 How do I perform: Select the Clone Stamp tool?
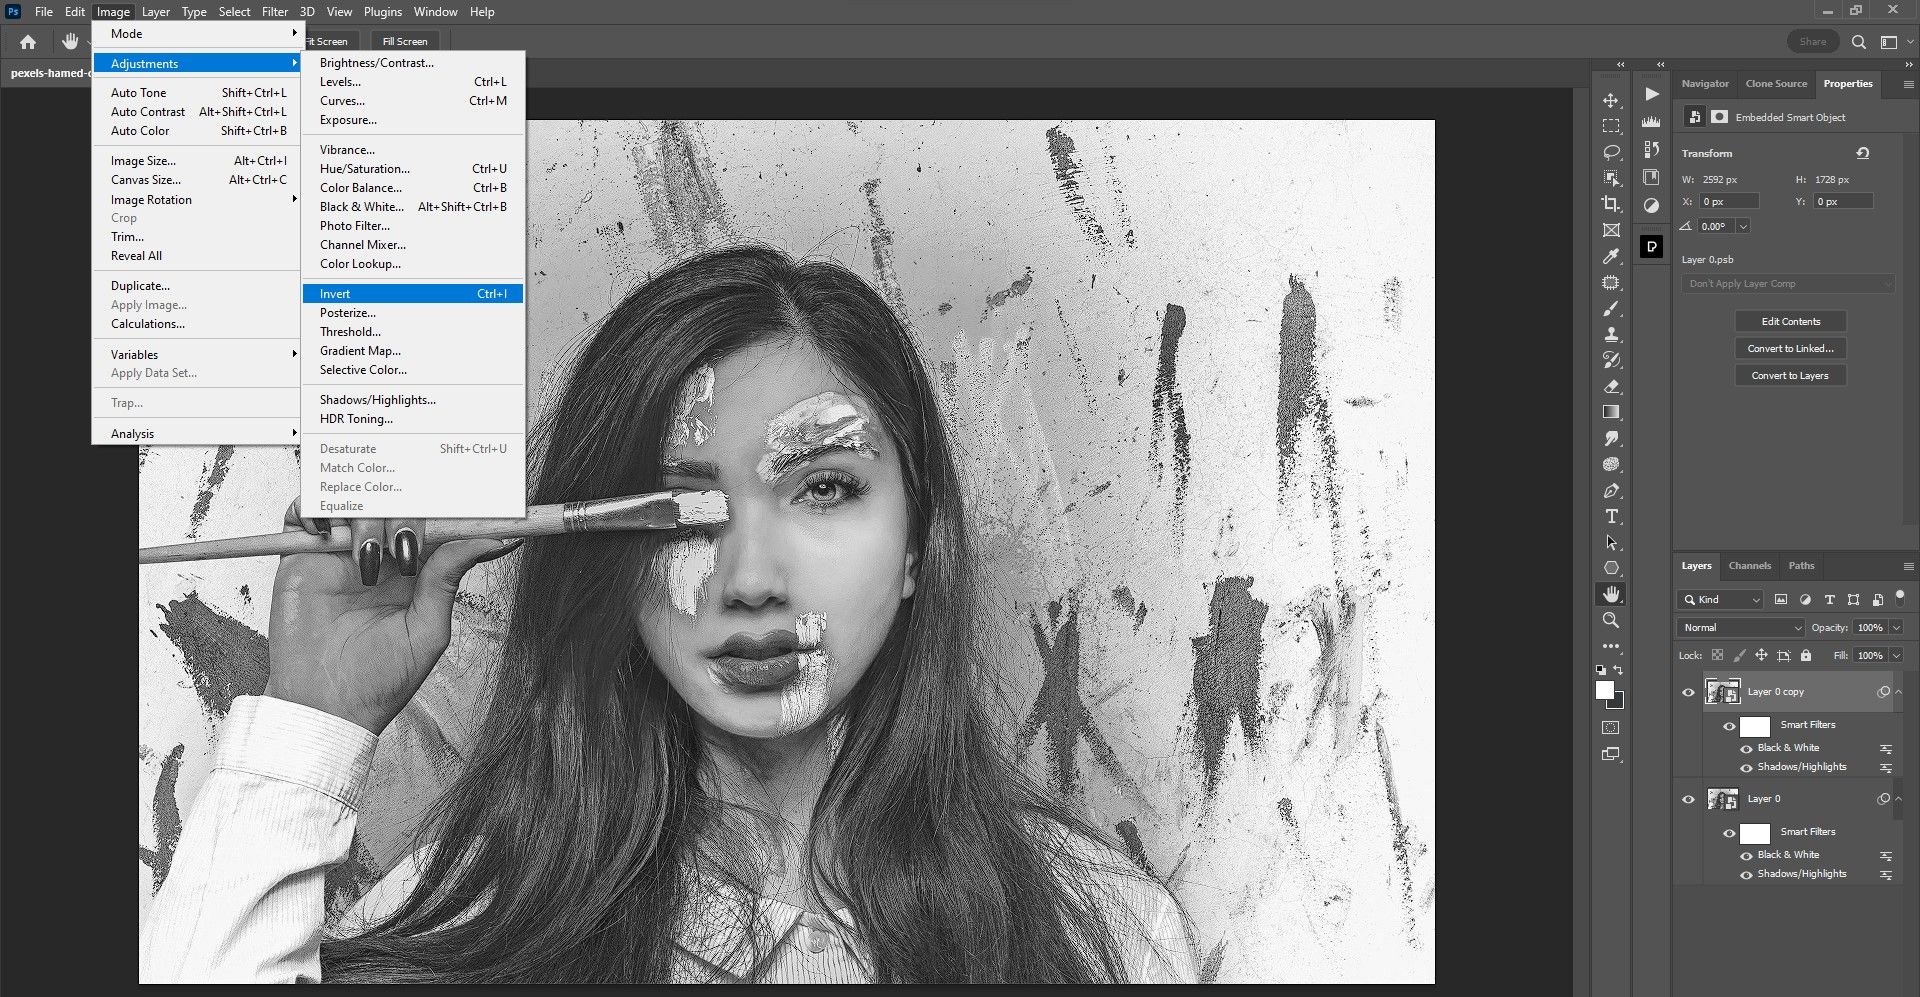click(1611, 334)
